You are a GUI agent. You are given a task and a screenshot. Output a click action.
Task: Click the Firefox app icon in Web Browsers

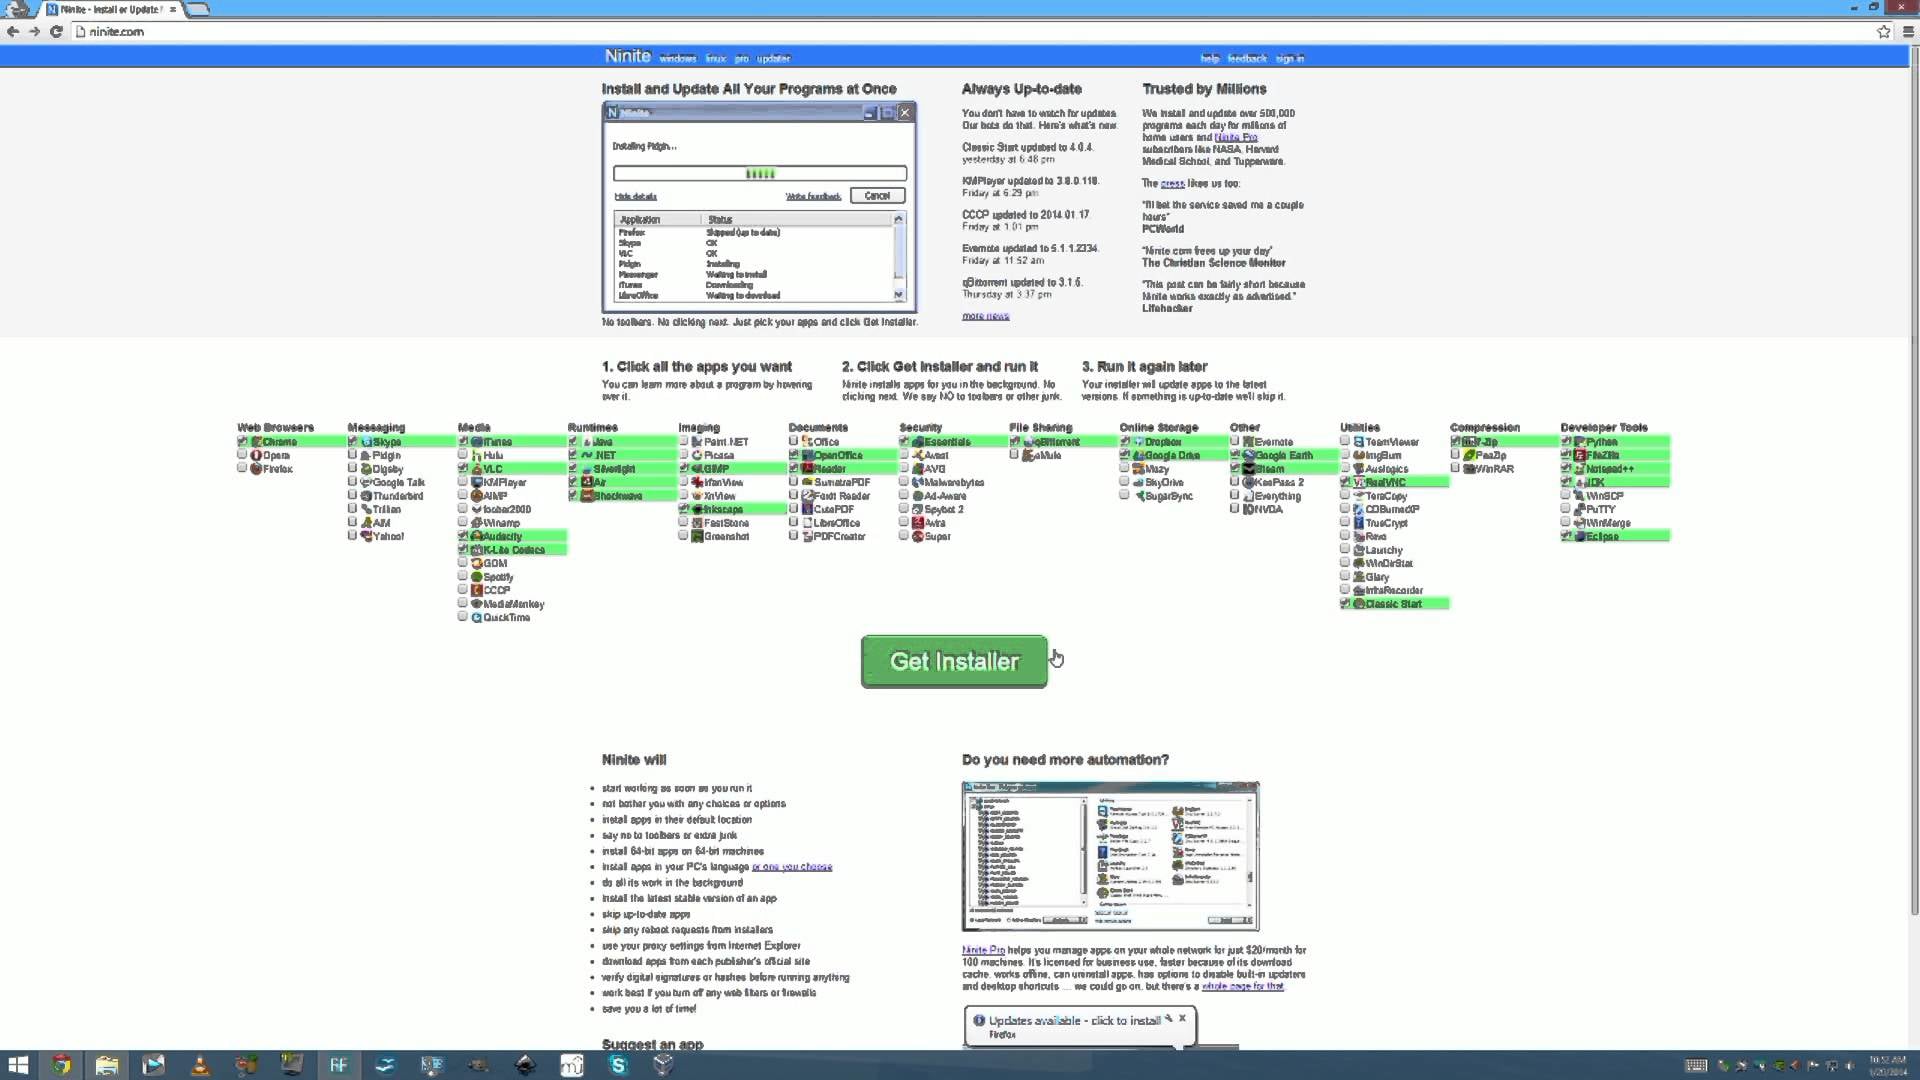[256, 469]
